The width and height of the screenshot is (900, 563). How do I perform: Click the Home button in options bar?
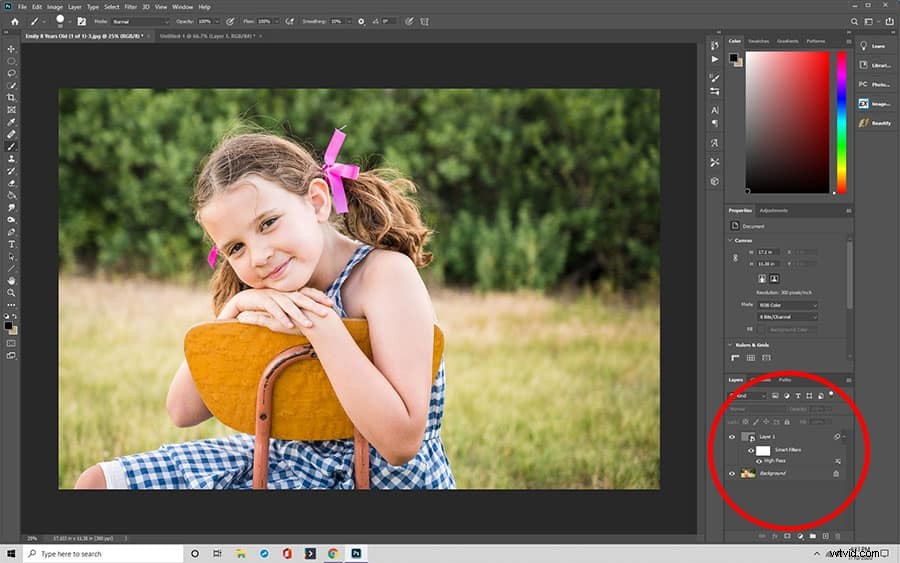tap(15, 22)
